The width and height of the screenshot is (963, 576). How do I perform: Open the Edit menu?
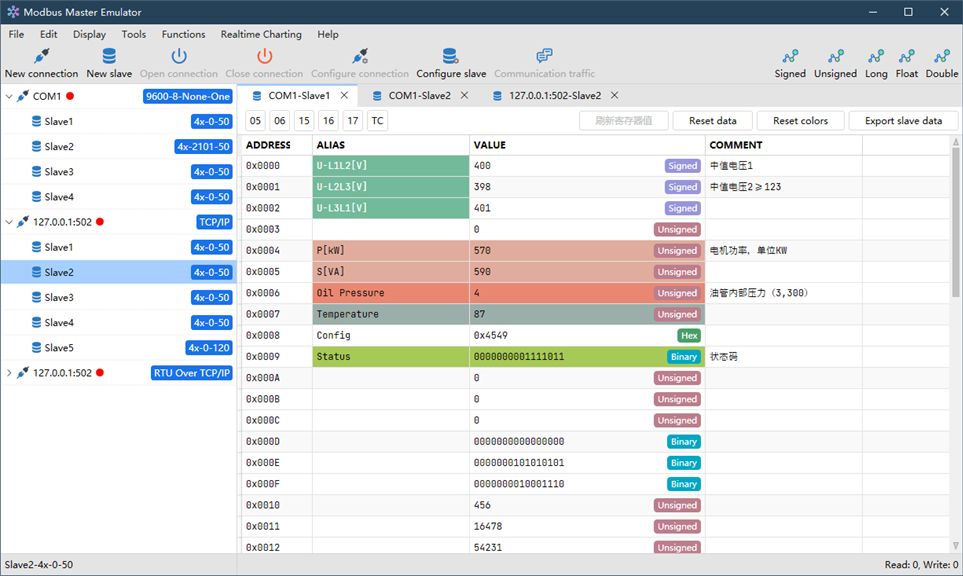(x=49, y=34)
